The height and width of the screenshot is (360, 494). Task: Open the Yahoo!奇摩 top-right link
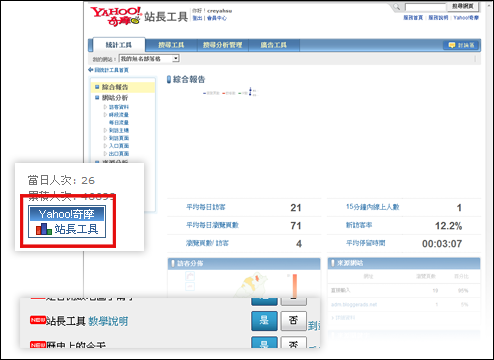pyautogui.click(x=466, y=18)
